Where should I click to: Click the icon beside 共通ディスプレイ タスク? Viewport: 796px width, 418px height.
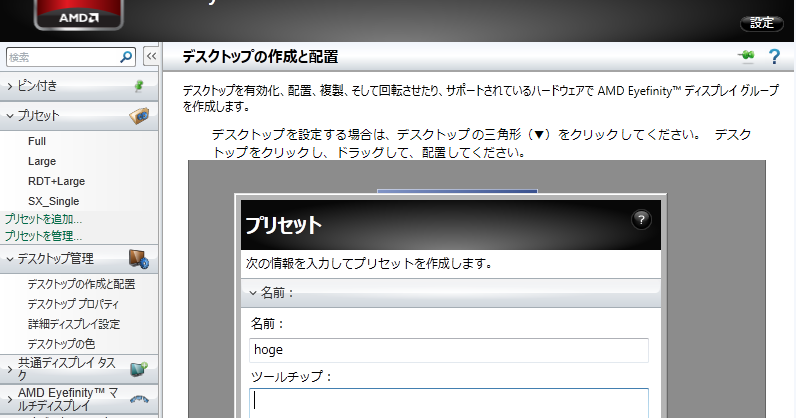[139, 369]
